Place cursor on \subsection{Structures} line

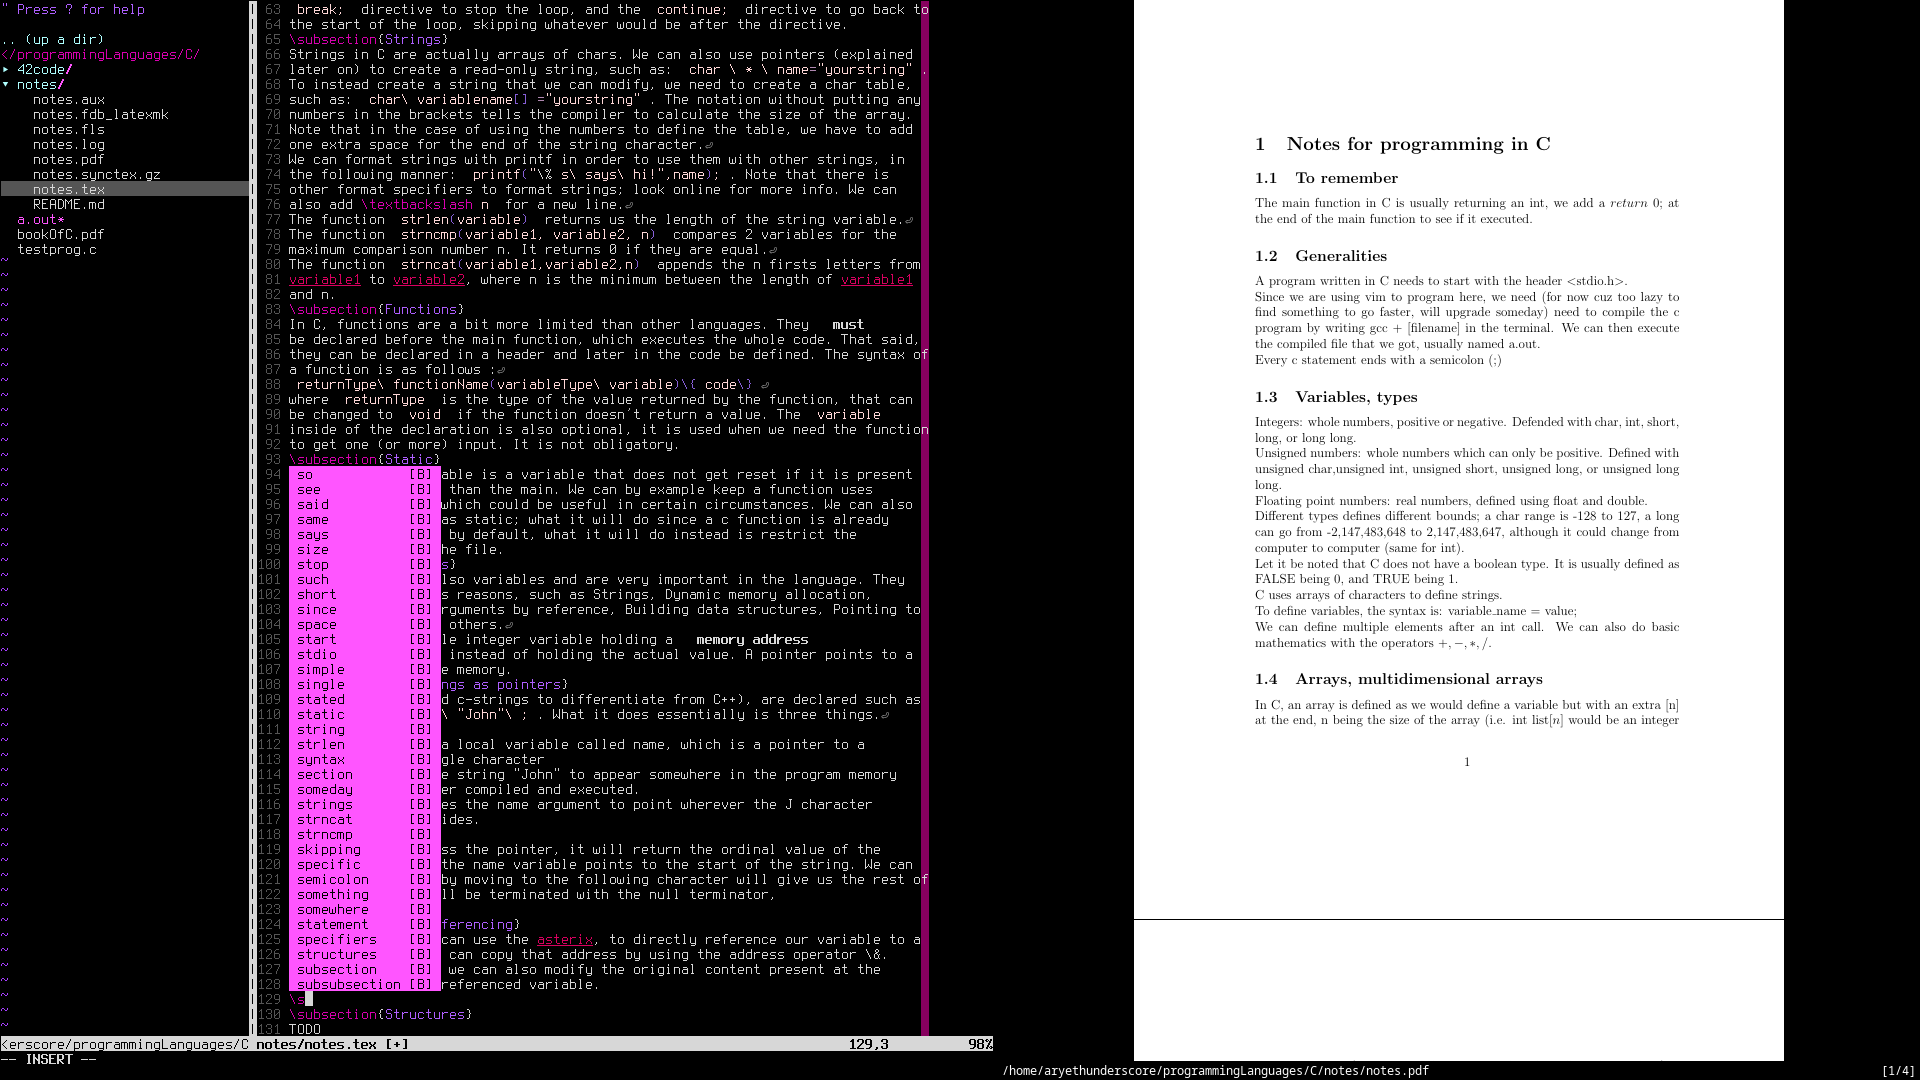tap(378, 1015)
